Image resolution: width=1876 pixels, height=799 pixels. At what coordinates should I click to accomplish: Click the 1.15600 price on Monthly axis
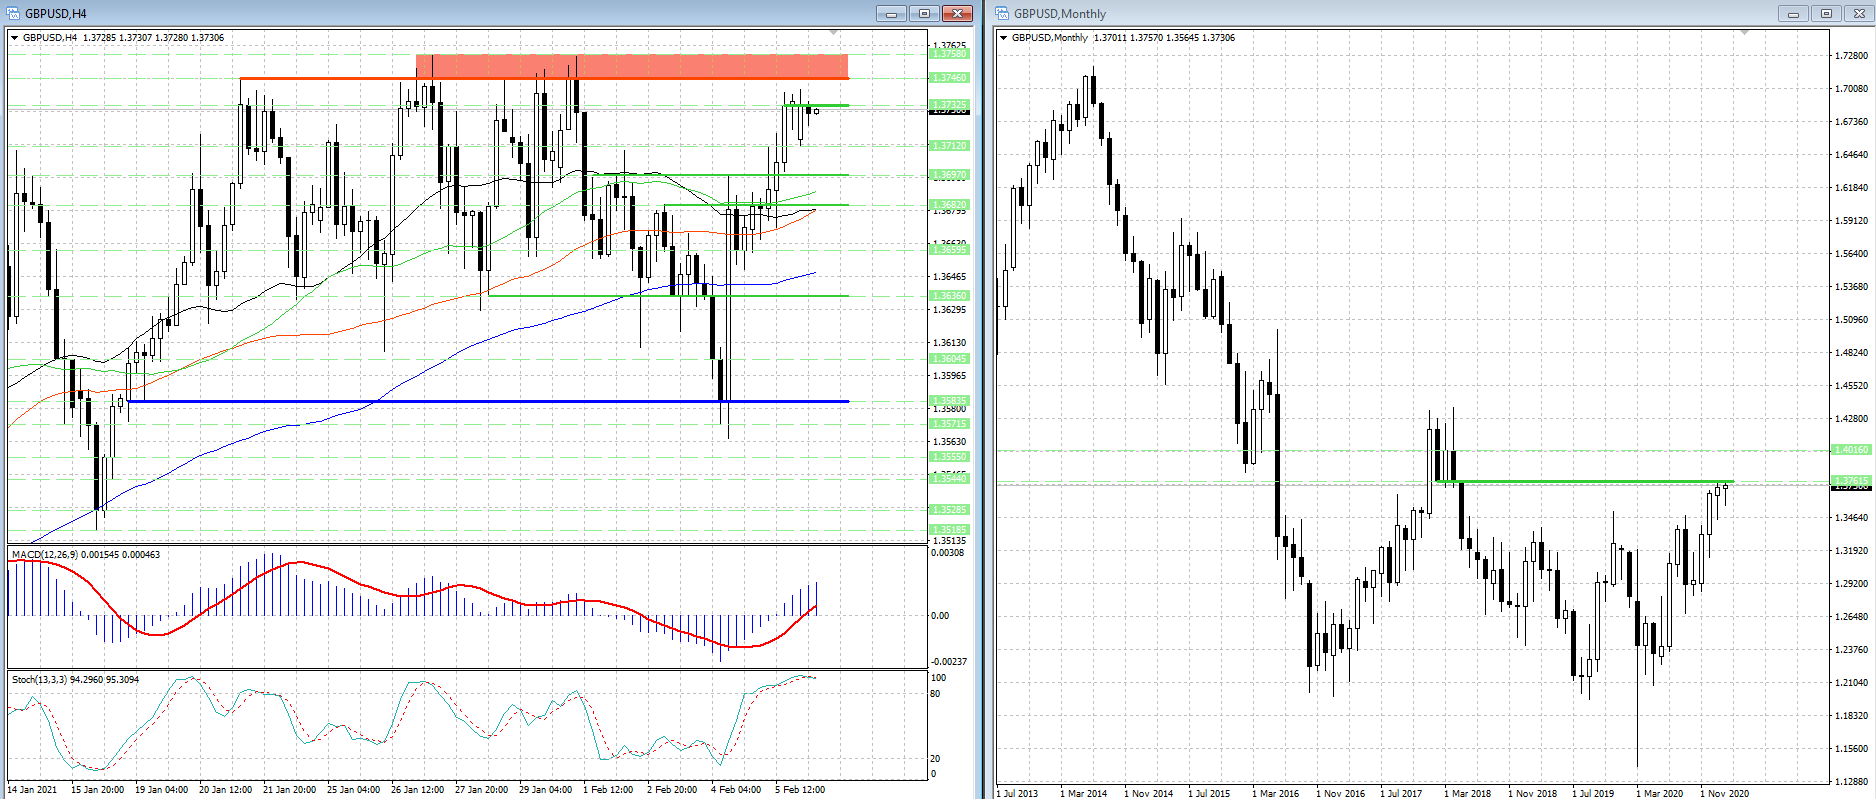coord(1851,748)
